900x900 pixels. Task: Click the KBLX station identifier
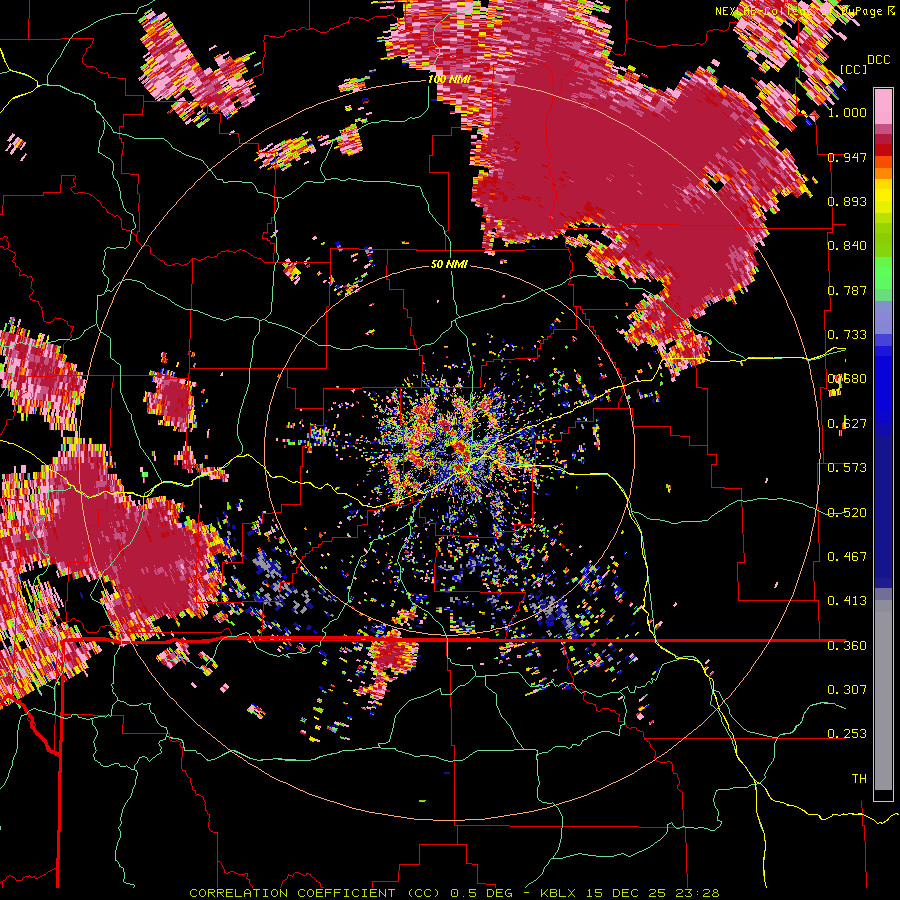(x=560, y=893)
